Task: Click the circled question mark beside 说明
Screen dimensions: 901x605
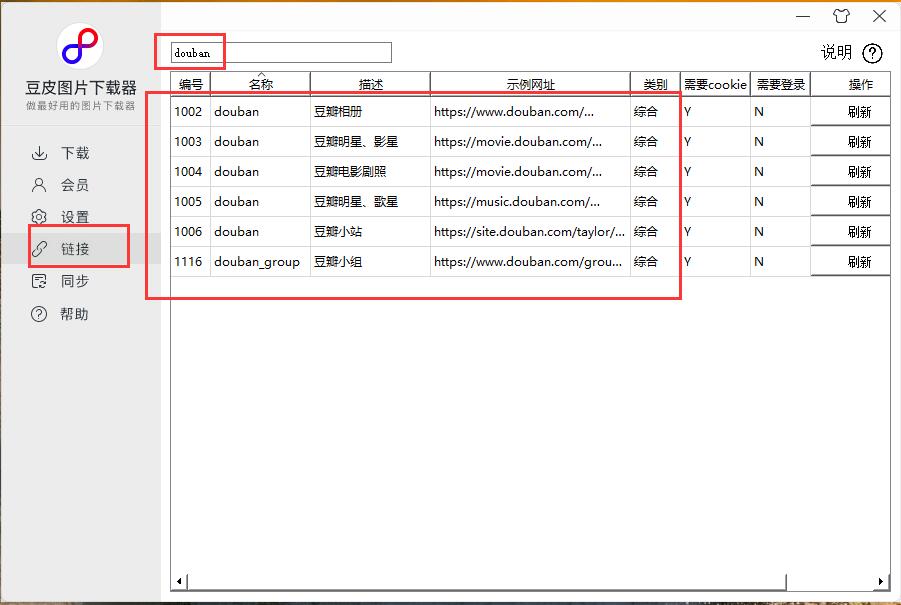Action: (872, 53)
